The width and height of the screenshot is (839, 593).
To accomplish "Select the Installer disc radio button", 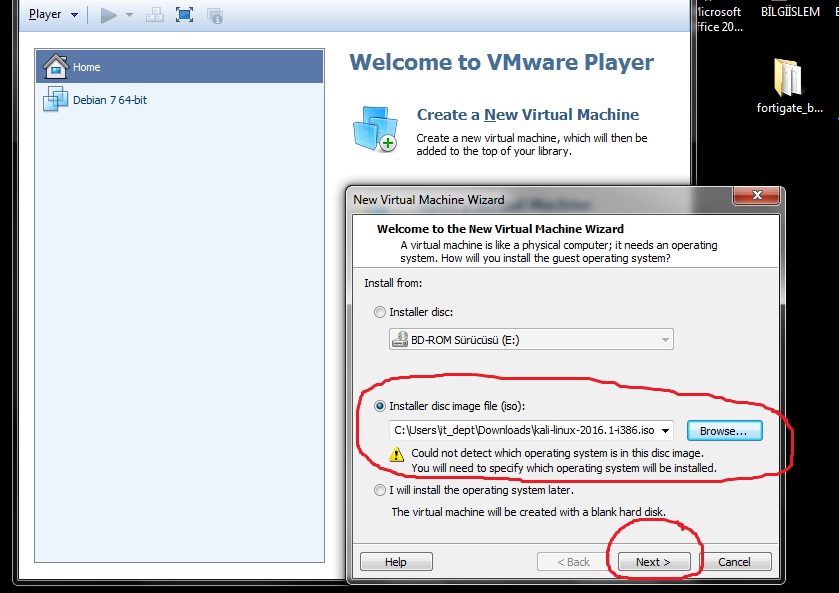I will [379, 312].
